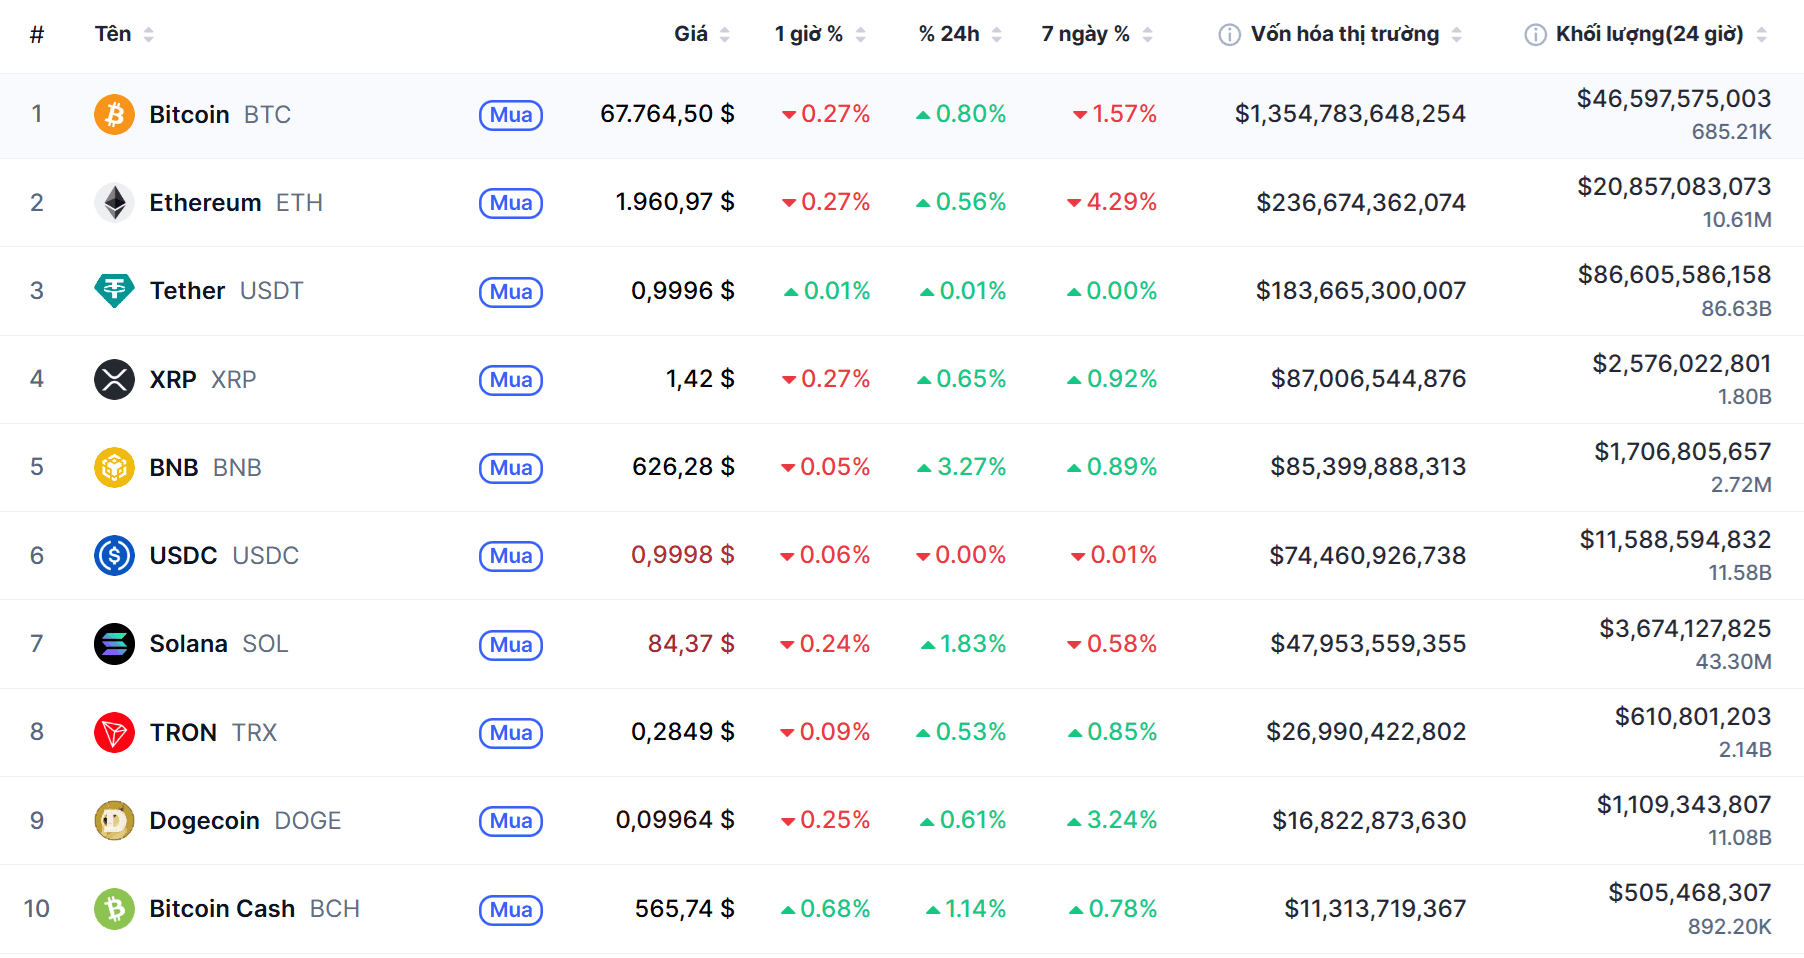Open the Solana SOL name link
This screenshot has width=1804, height=958.
pyautogui.click(x=219, y=644)
